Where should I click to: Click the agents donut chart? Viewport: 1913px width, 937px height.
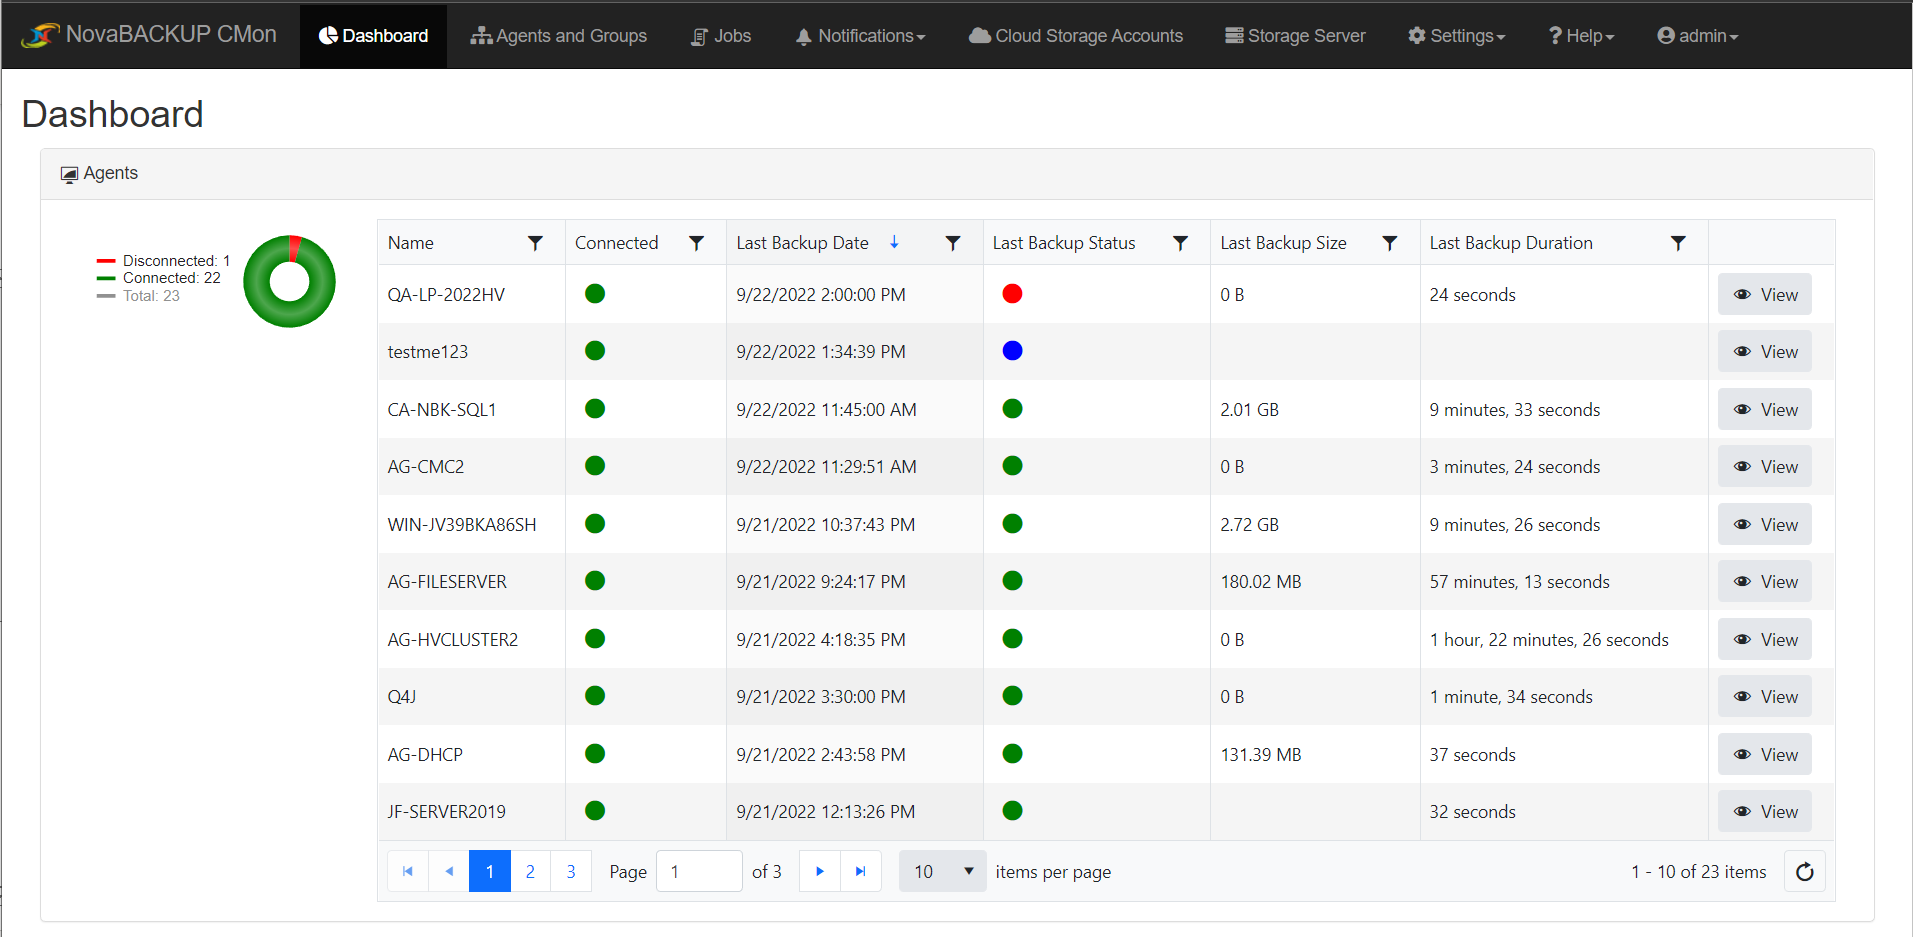coord(289,281)
